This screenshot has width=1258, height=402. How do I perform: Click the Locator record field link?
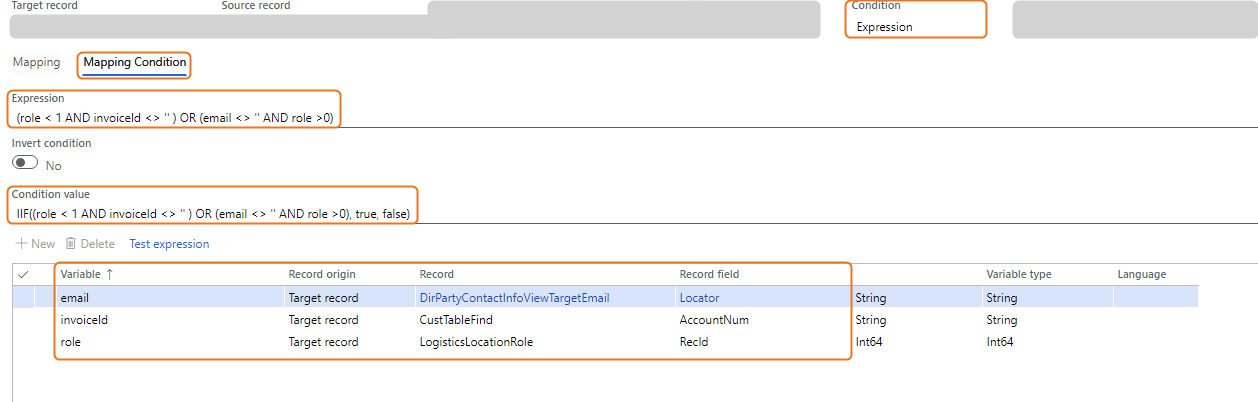point(699,298)
